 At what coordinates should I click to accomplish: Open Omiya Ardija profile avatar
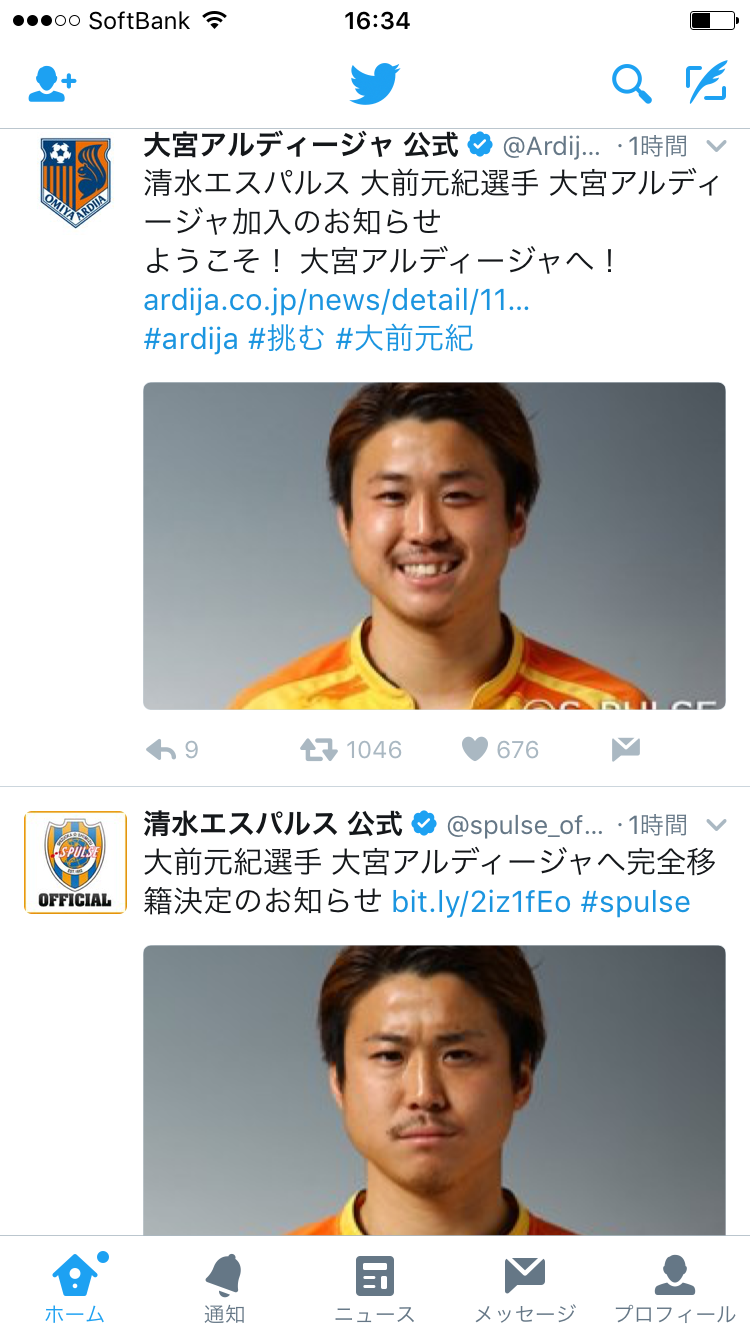75,182
